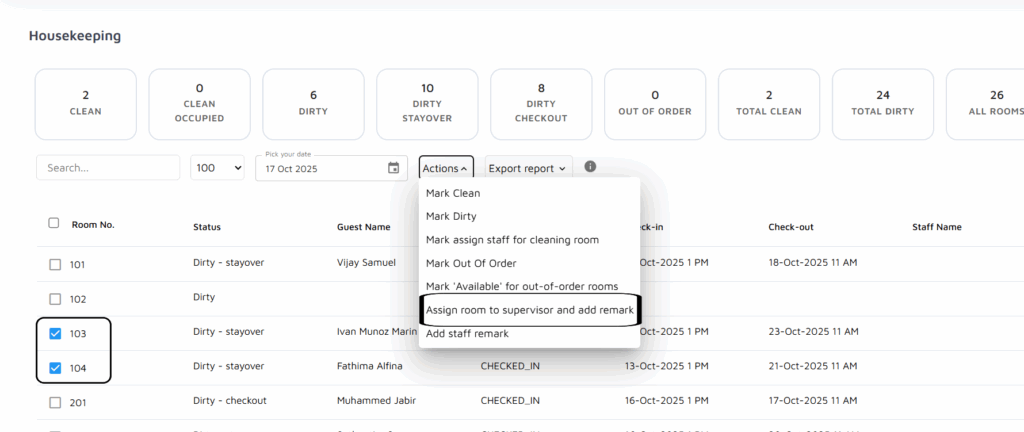The image size is (1024, 432).
Task: Click the calendar icon in date picker
Action: [x=393, y=168]
